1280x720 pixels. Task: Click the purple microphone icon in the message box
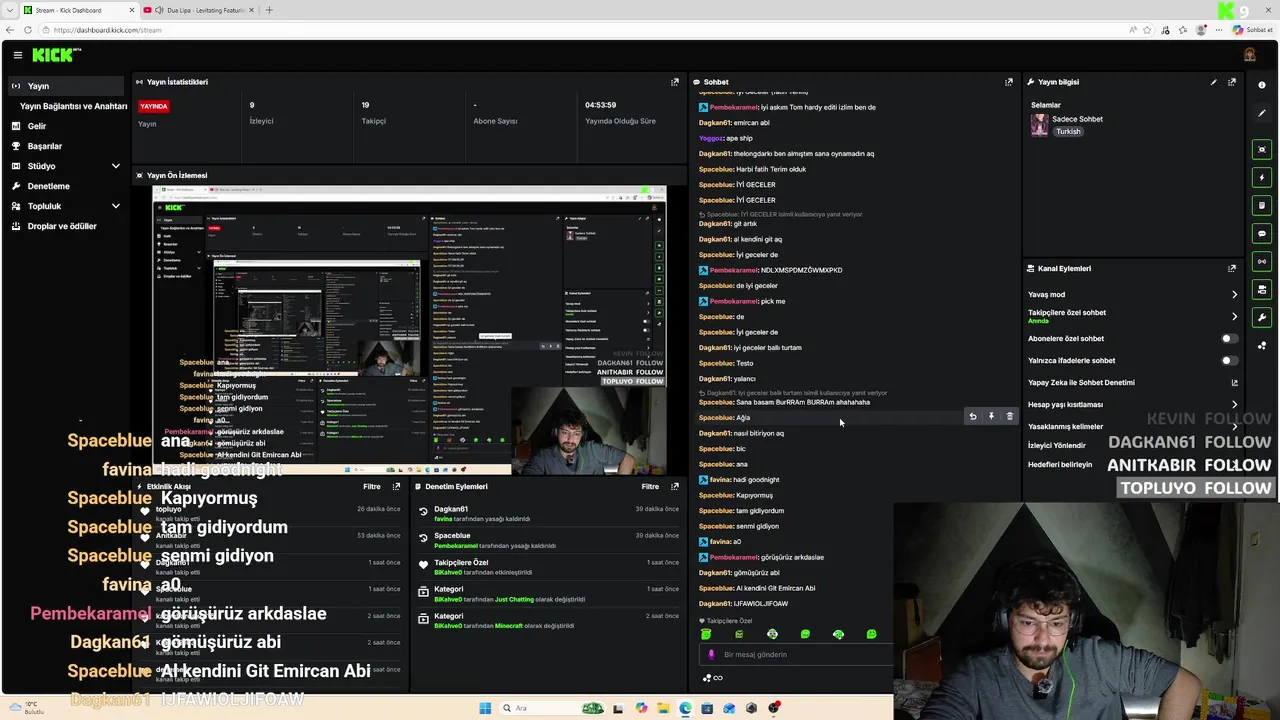711,654
